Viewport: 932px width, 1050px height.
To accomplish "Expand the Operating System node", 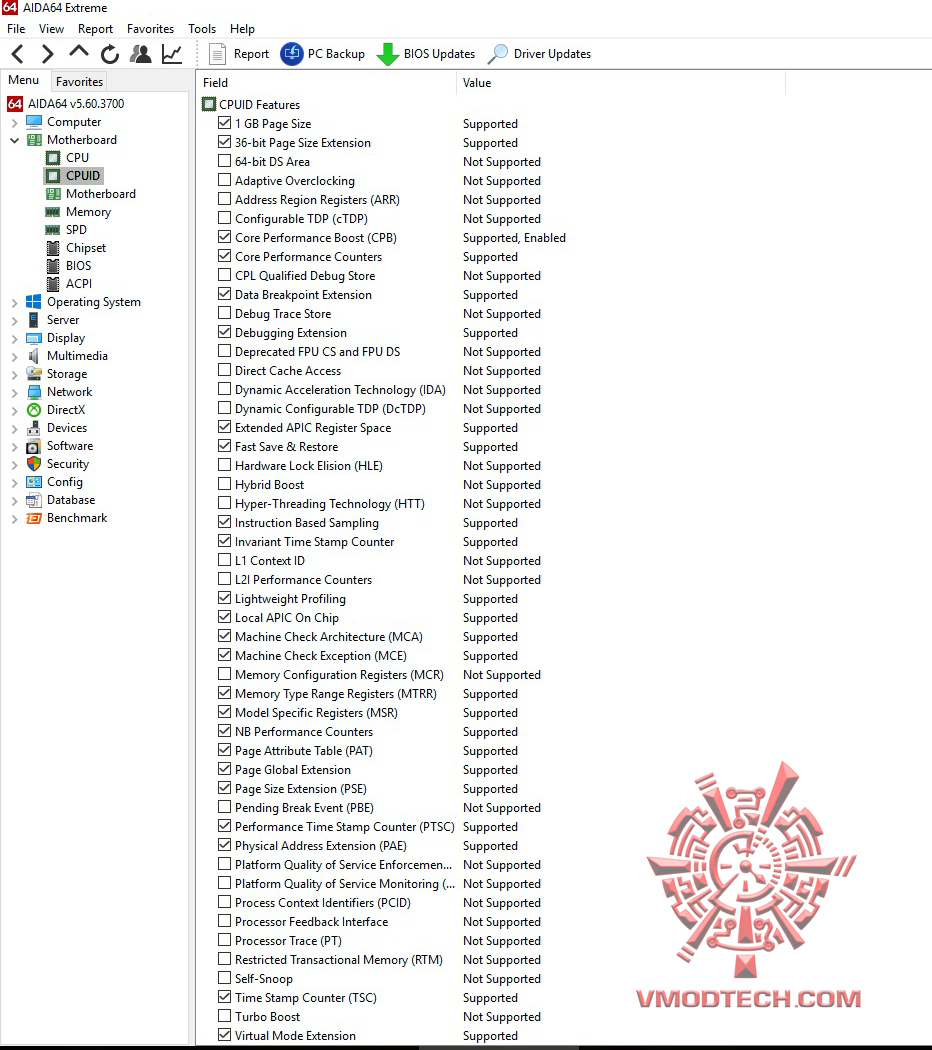I will 14,303.
